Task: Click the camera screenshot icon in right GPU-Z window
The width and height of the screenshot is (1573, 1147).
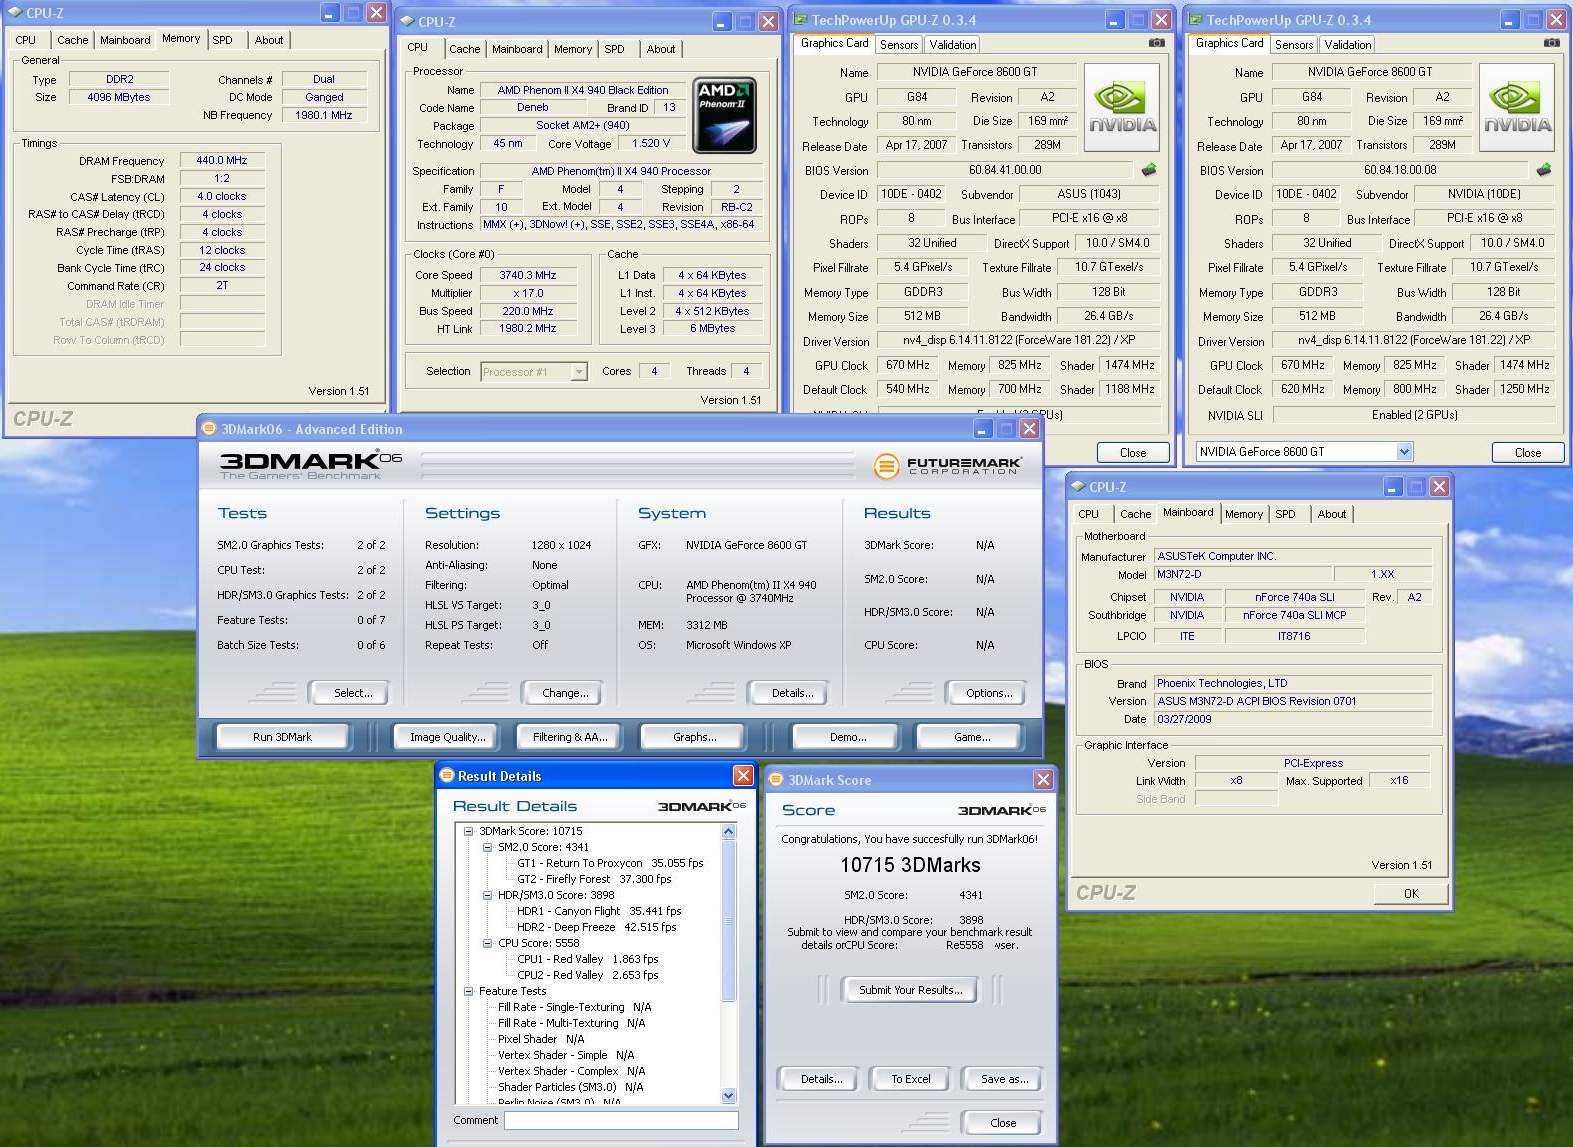Action: (1551, 43)
